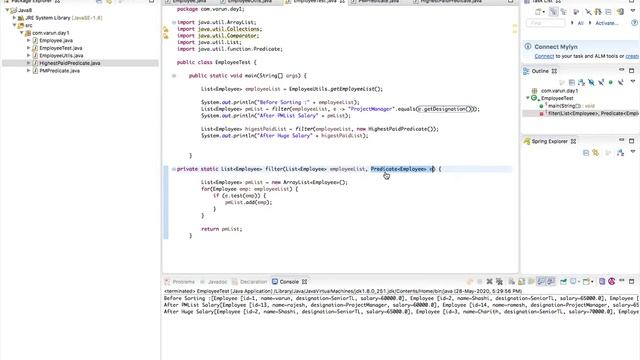Toggle Hide Fields in Outline toolbar
This screenshot has width=640, height=360.
591,82
